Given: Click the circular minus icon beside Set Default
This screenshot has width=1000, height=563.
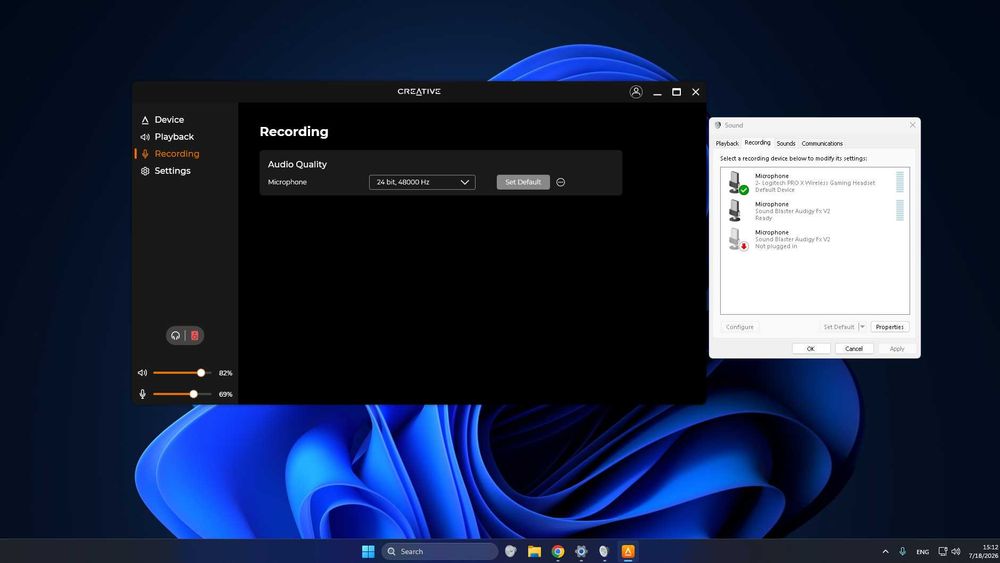Looking at the screenshot, I should click(x=561, y=182).
